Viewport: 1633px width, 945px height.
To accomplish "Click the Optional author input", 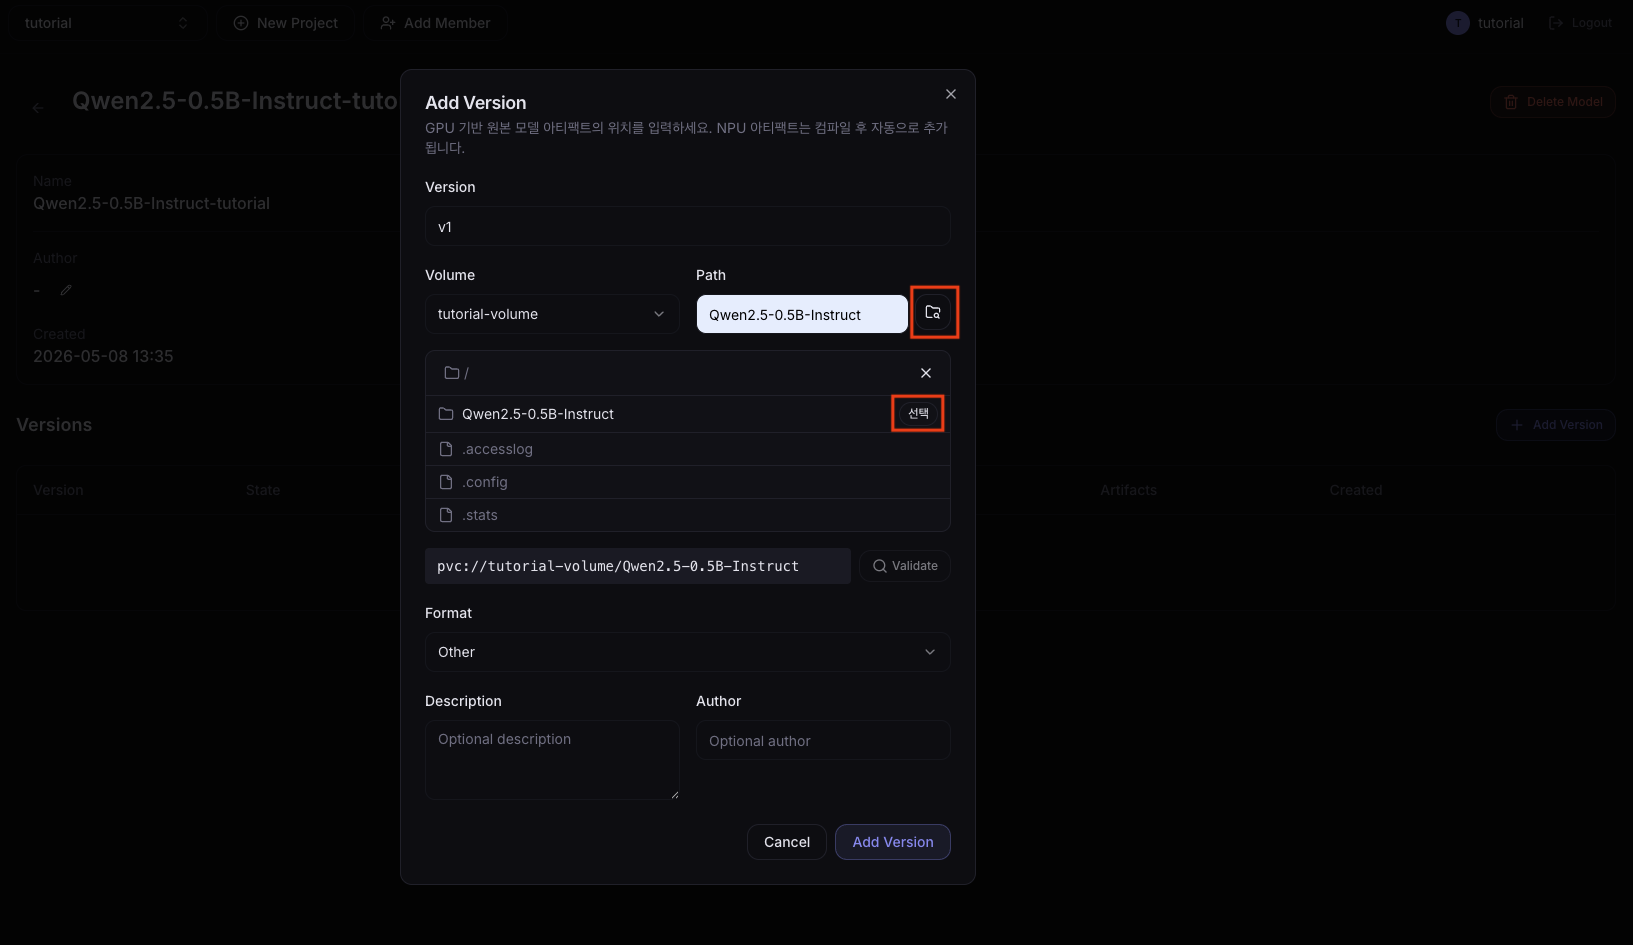I will [x=823, y=741].
